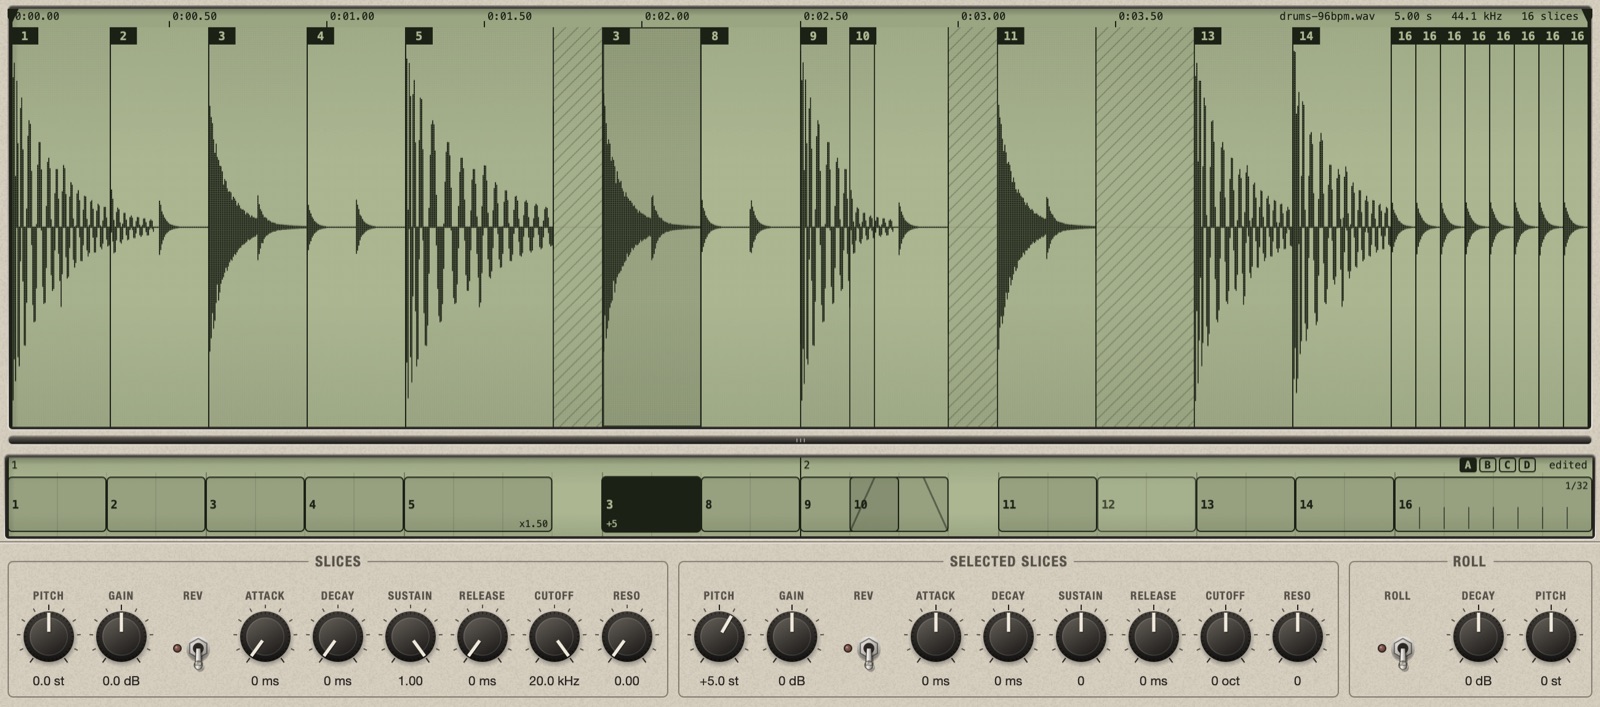Toggle the REV switch in the Slices section
The image size is (1600, 707).
click(x=198, y=652)
